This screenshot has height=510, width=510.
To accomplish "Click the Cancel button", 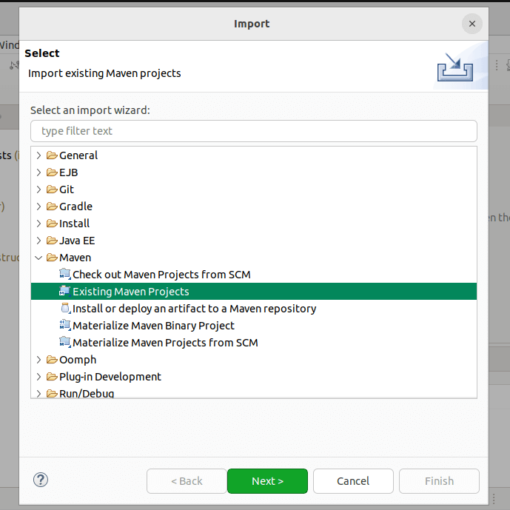I will [x=353, y=481].
